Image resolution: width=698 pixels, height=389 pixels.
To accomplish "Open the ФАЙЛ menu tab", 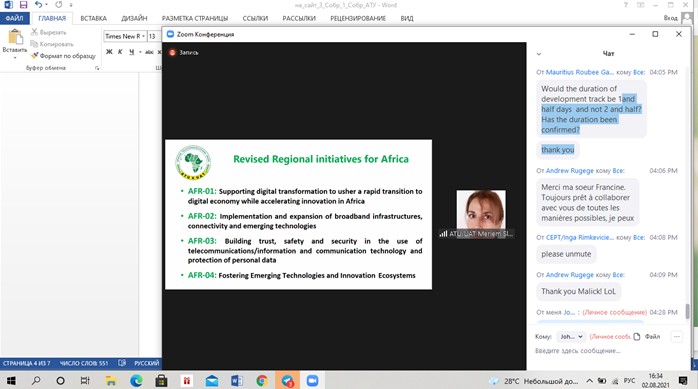I will pos(15,18).
